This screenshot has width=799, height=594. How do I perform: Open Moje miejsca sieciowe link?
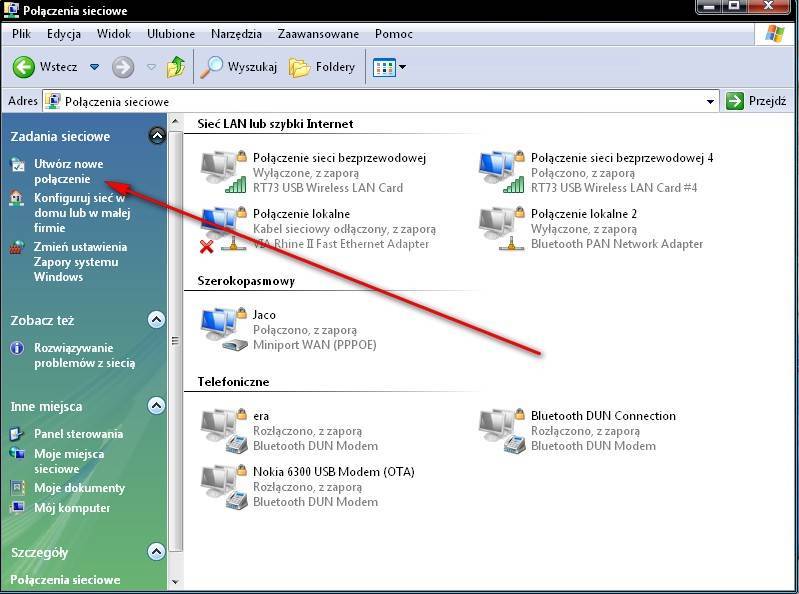[69, 461]
